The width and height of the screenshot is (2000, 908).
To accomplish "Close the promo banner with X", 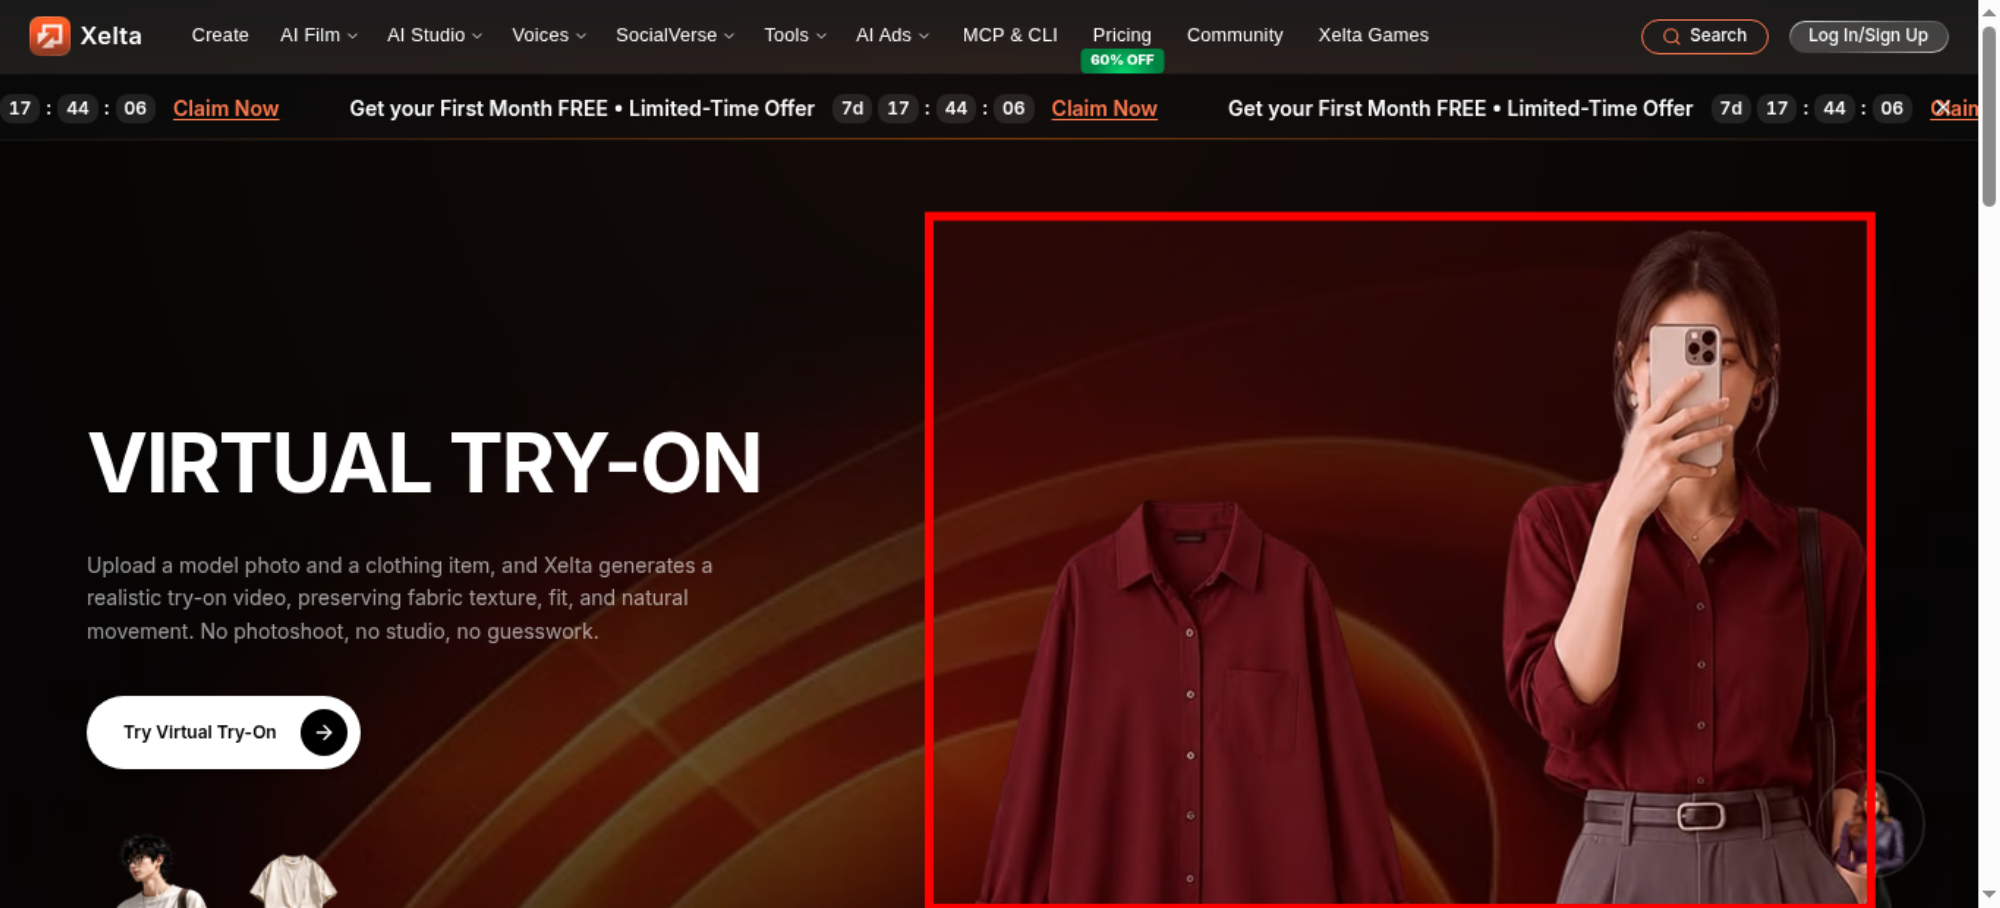I will [x=1942, y=108].
